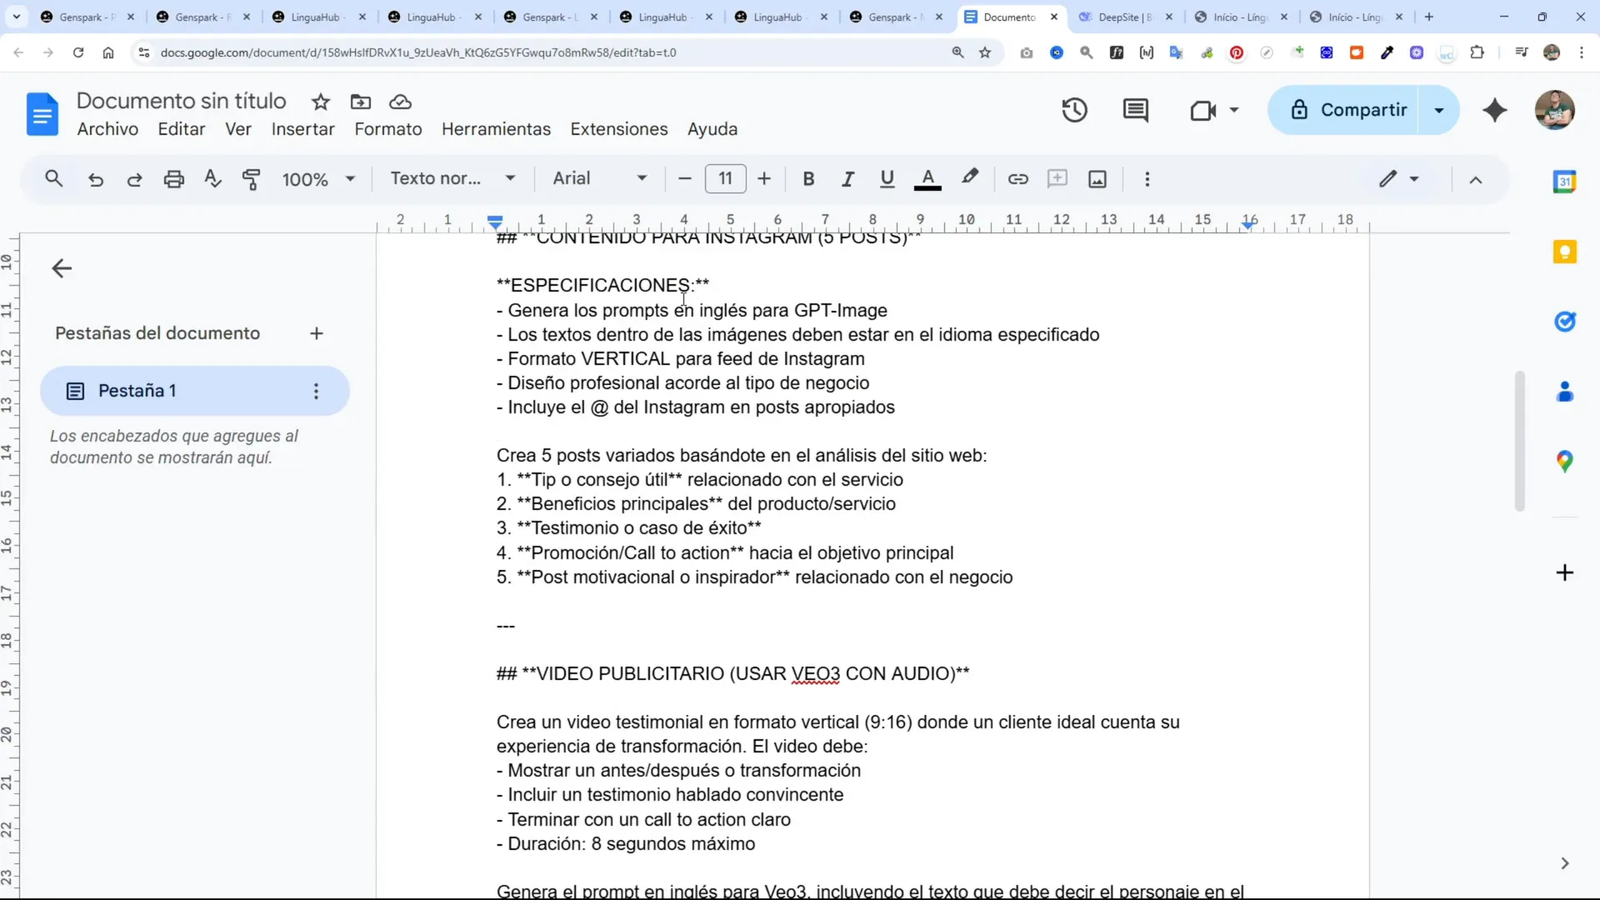Open Google Keep from the side panel
The height and width of the screenshot is (900, 1600).
pyautogui.click(x=1563, y=251)
